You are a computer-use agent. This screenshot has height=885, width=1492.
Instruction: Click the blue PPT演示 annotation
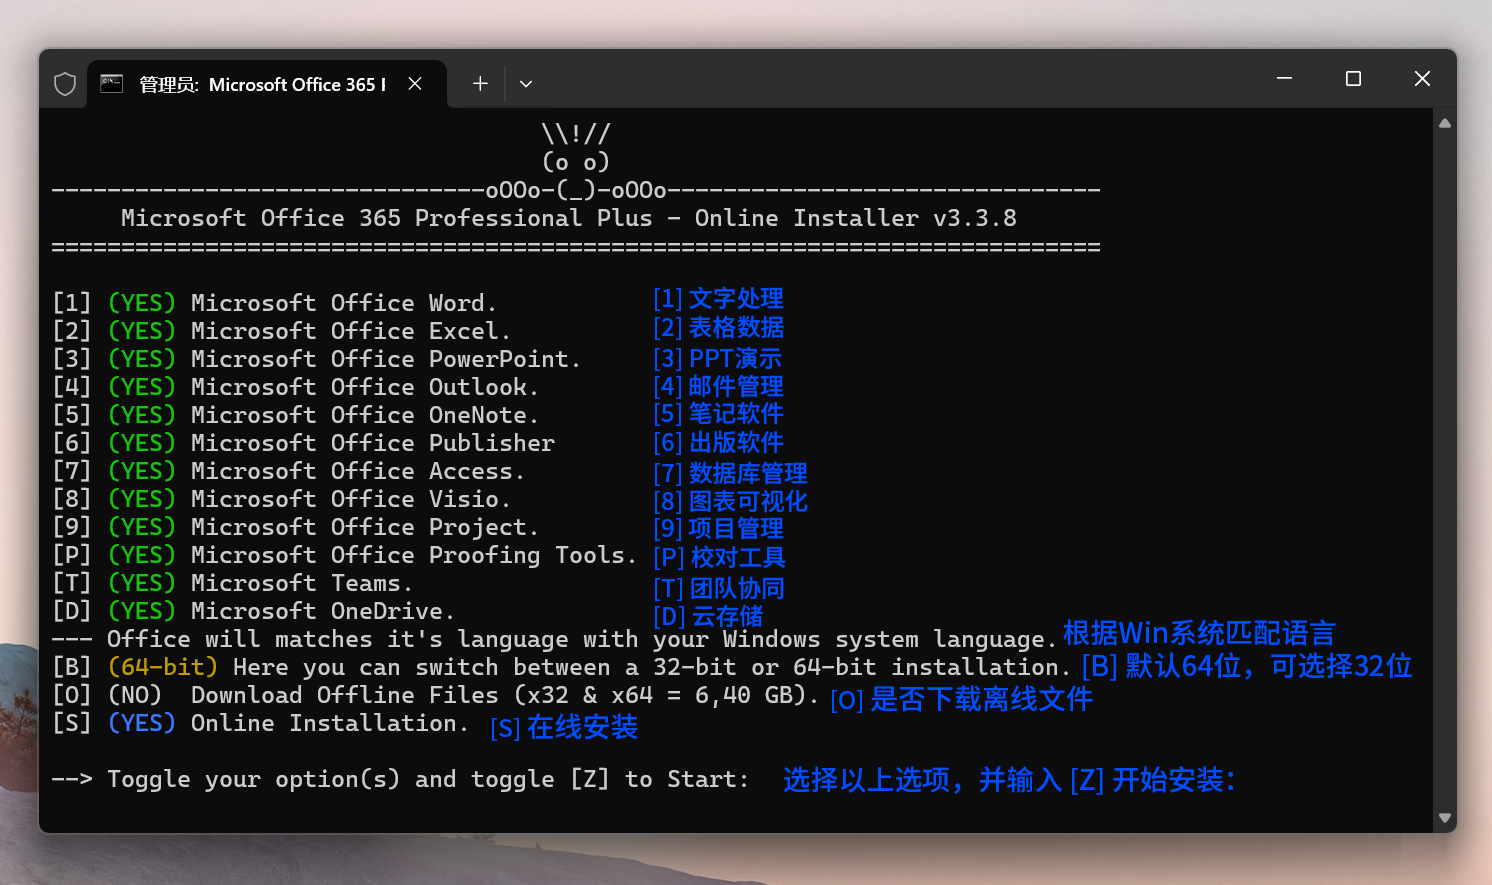(x=735, y=358)
